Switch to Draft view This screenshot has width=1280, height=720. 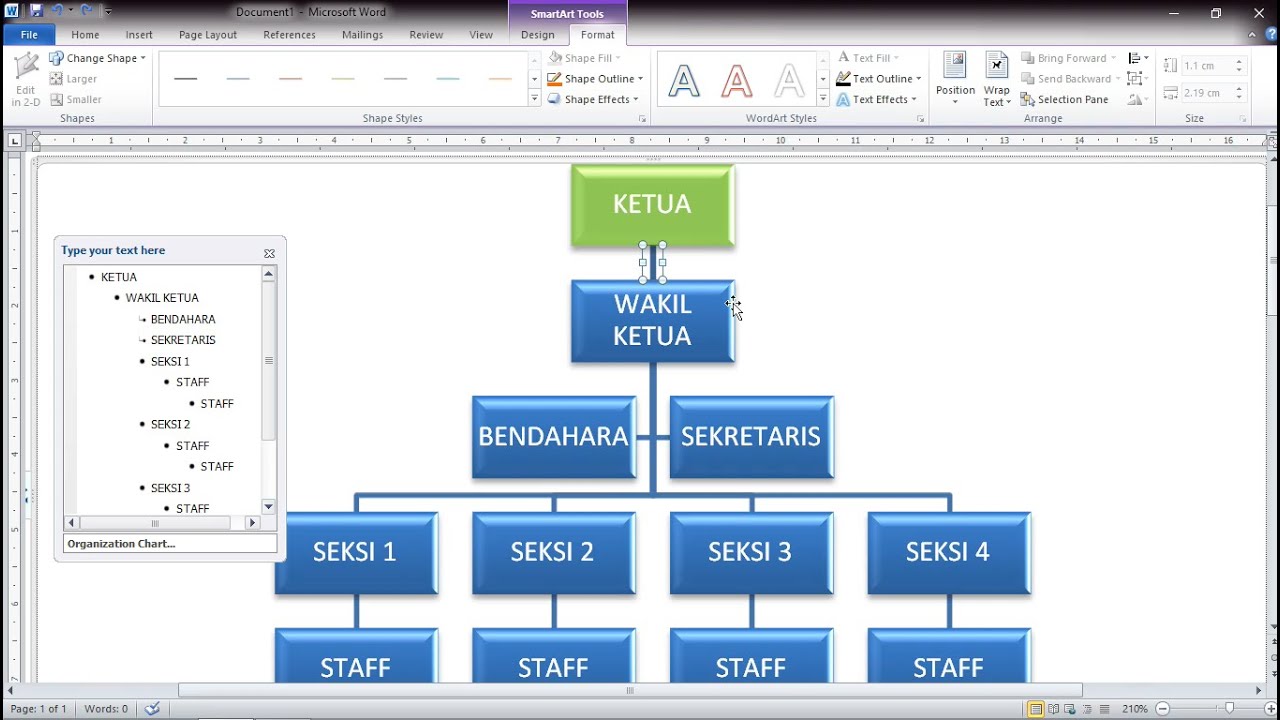pyautogui.click(x=1105, y=709)
